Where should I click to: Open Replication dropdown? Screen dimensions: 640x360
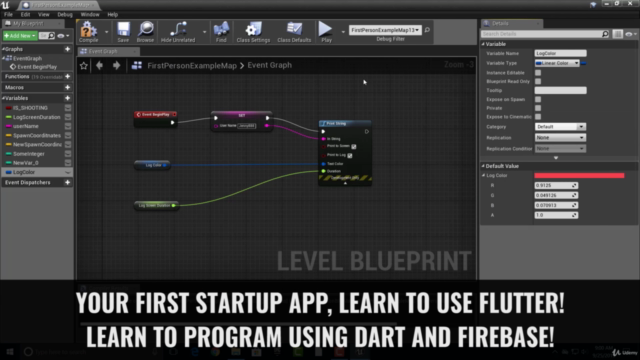click(x=560, y=138)
